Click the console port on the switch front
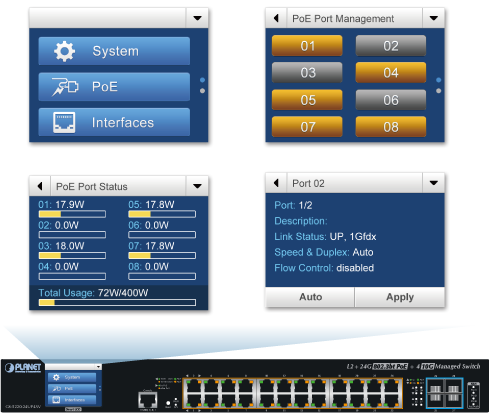Screen dimensions: 490x413 click(148, 399)
